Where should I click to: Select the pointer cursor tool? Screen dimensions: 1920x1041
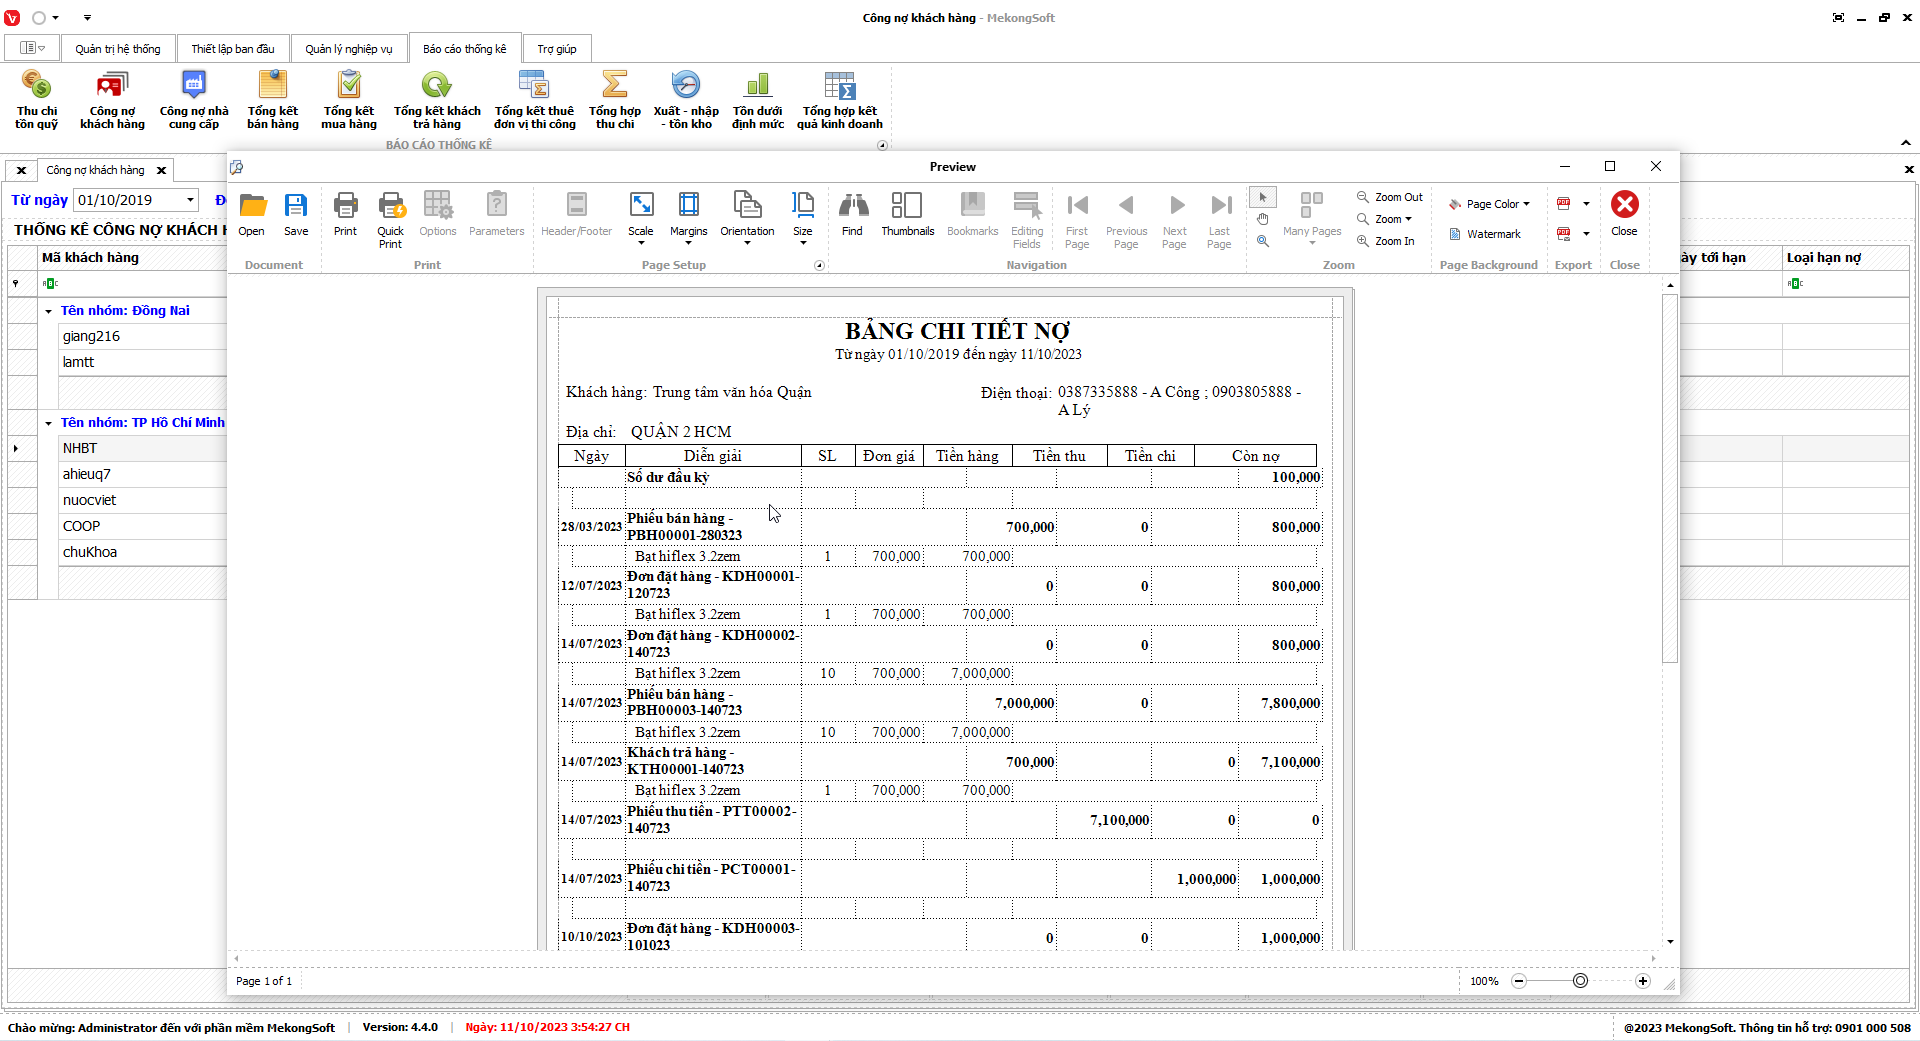click(1263, 197)
